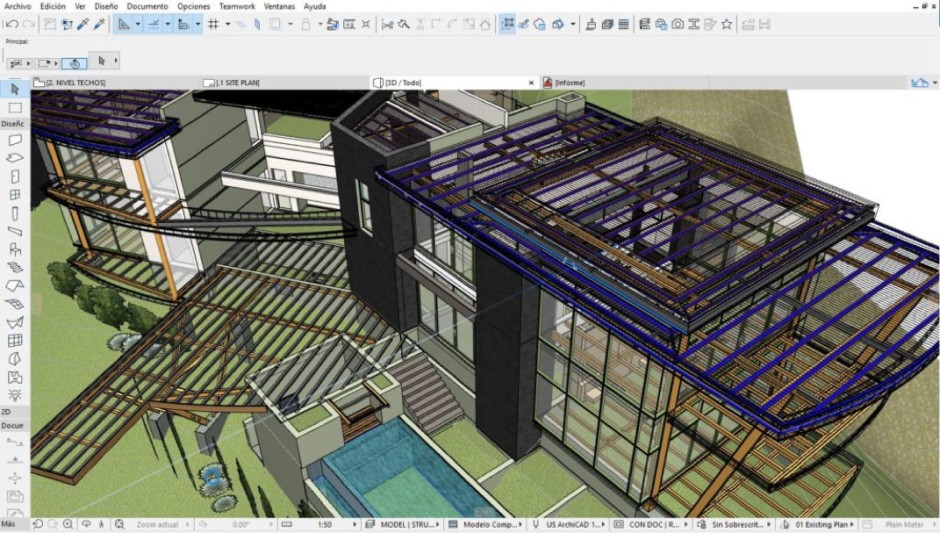Click the Undo arrow icon
Screen dimensions: 940x533
tap(11, 23)
